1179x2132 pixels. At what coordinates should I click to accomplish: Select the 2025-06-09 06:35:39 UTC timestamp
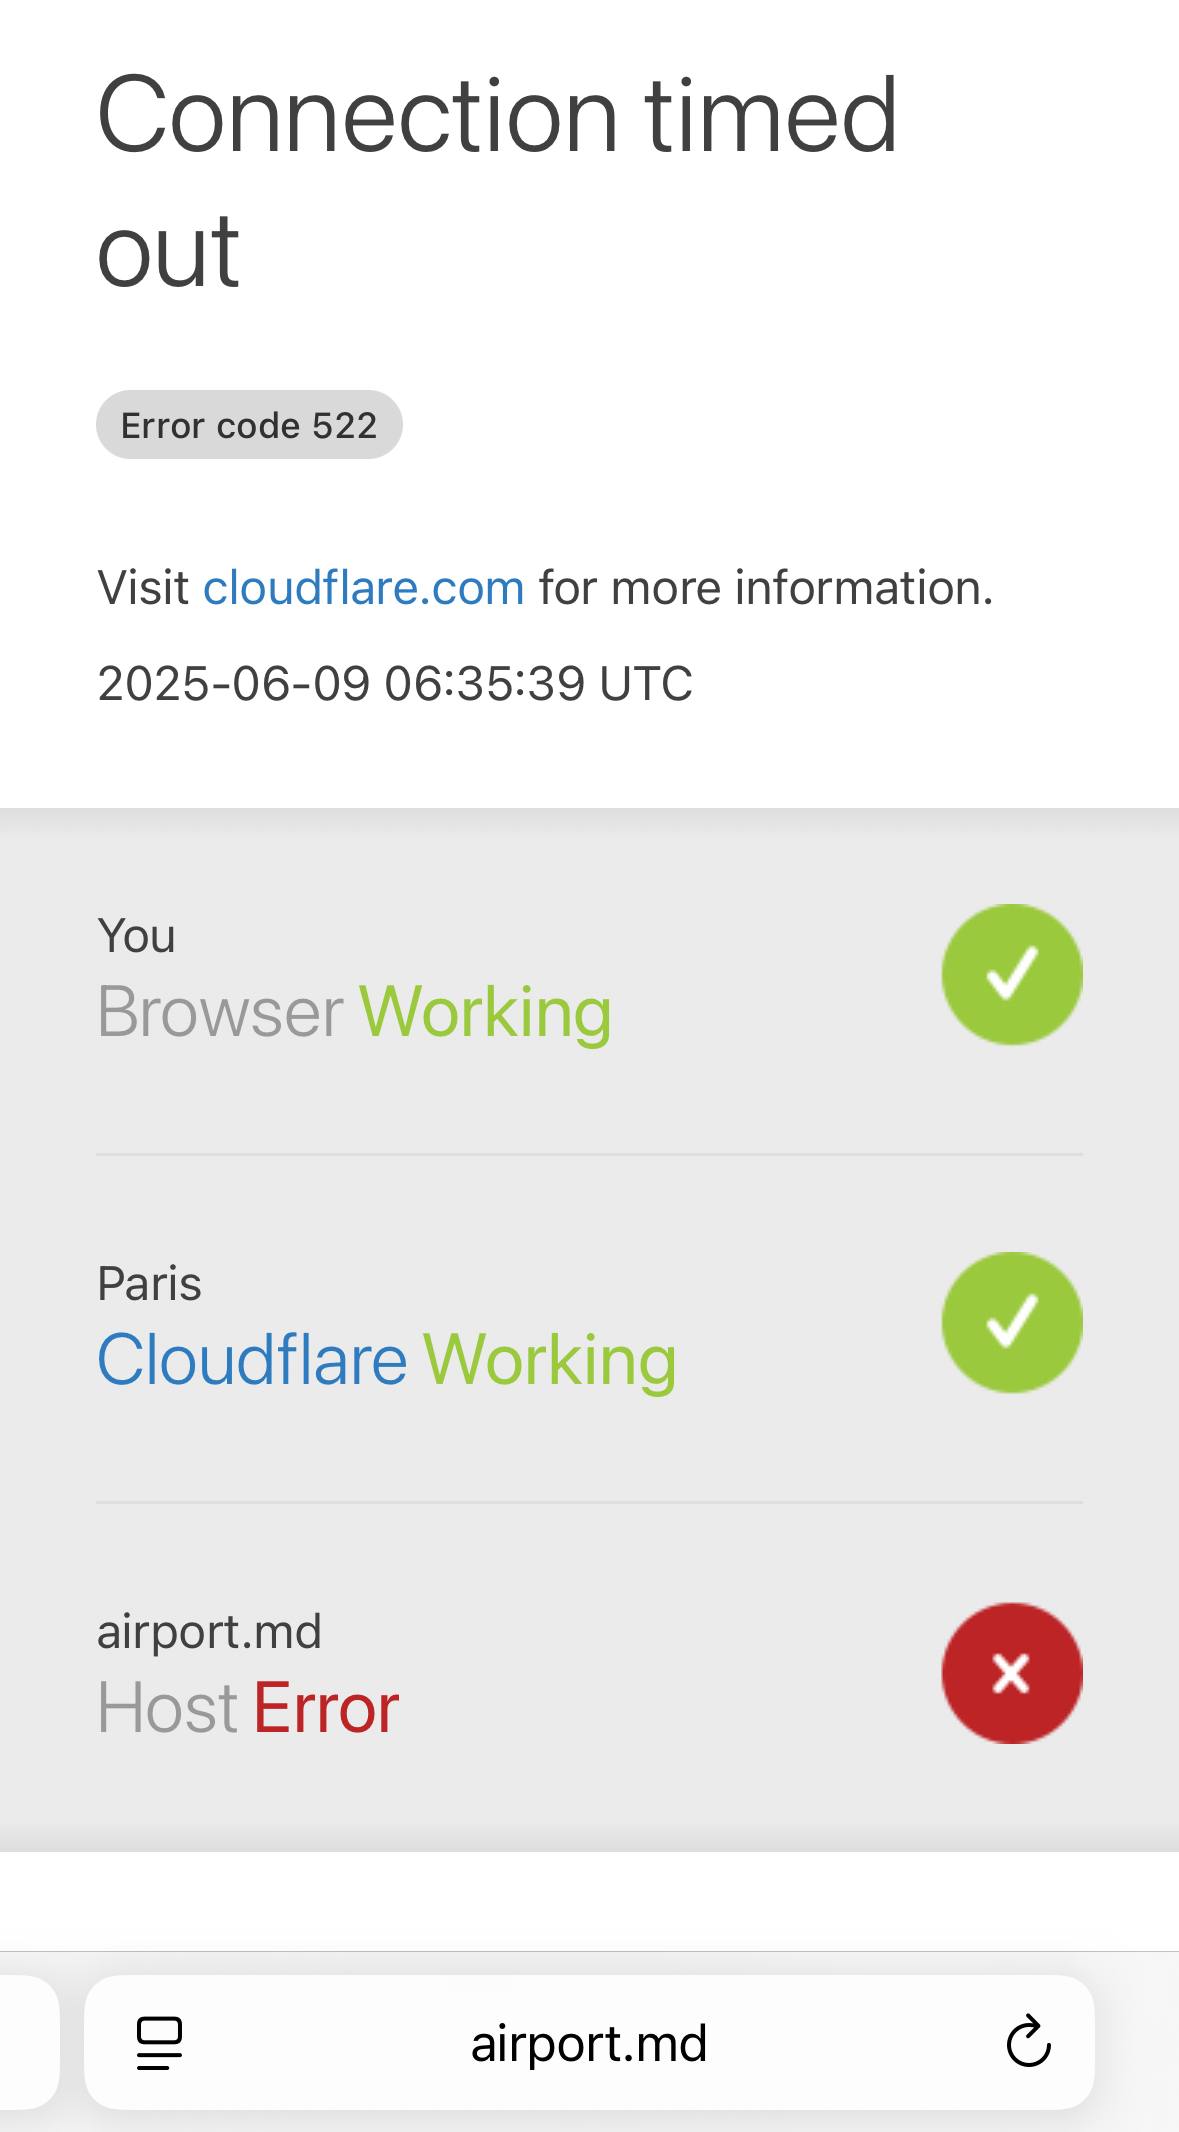pos(395,684)
